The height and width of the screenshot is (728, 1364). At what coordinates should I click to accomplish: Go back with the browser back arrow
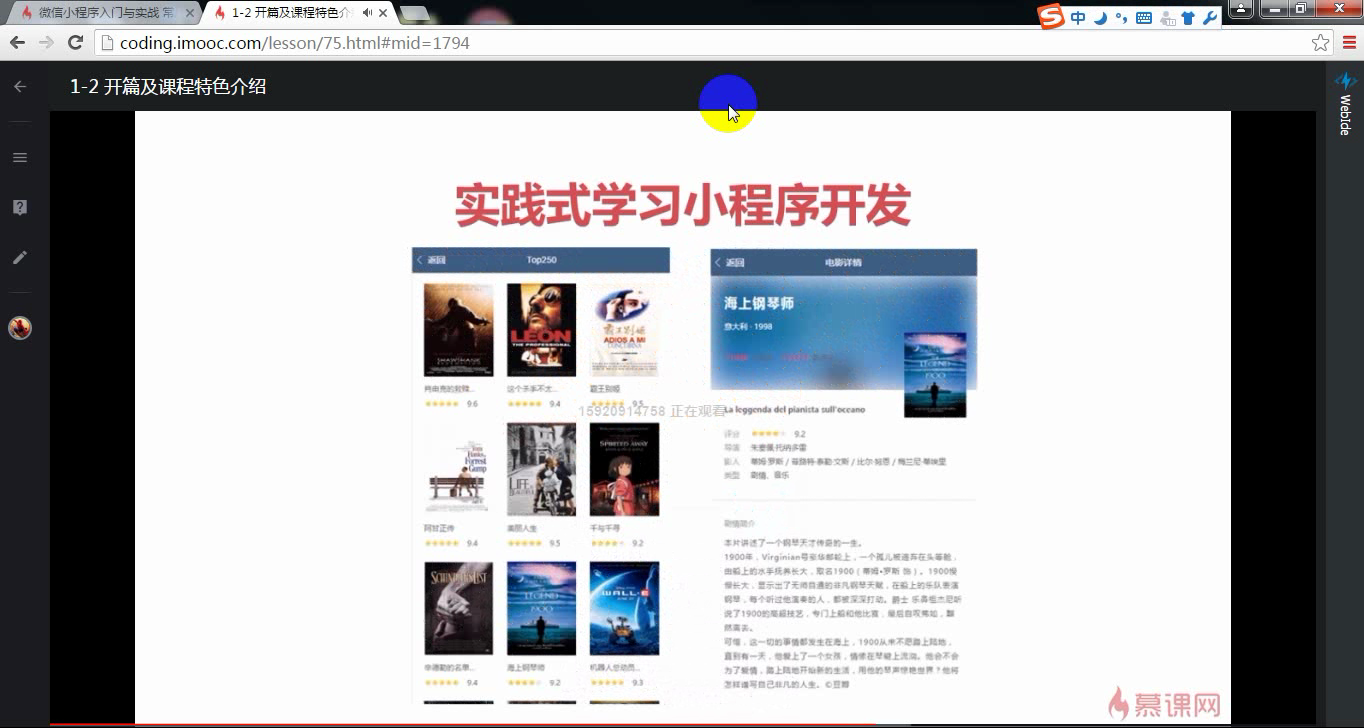coord(17,43)
